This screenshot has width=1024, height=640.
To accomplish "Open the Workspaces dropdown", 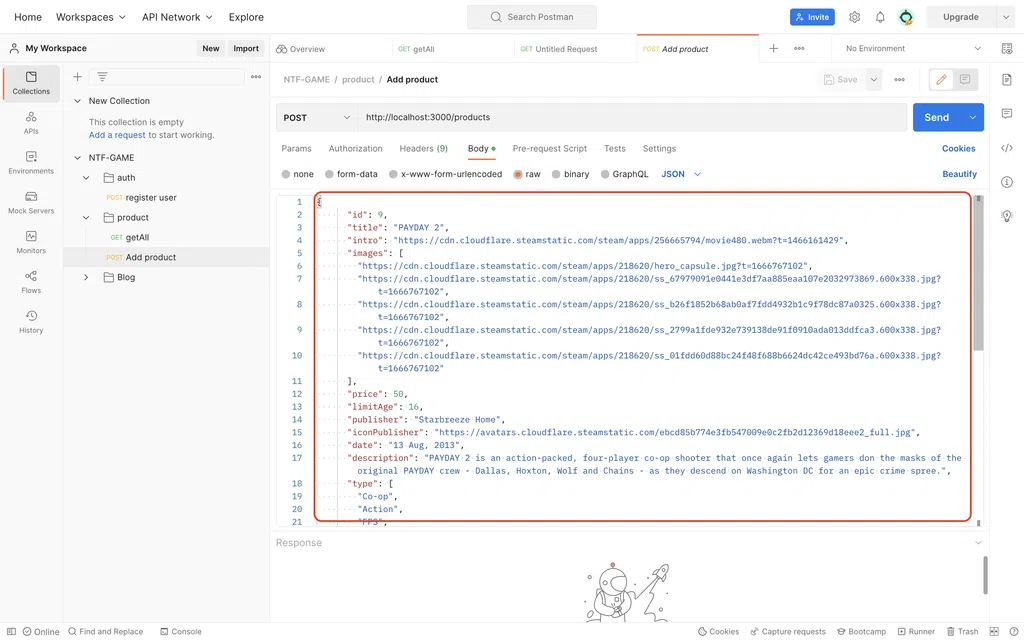I will tap(91, 17).
